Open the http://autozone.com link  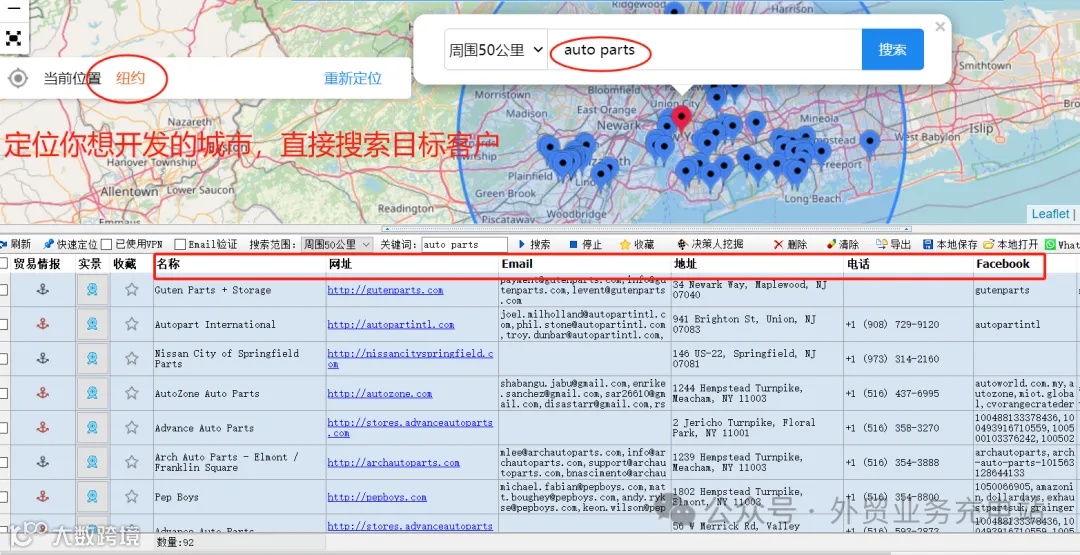tap(380, 393)
